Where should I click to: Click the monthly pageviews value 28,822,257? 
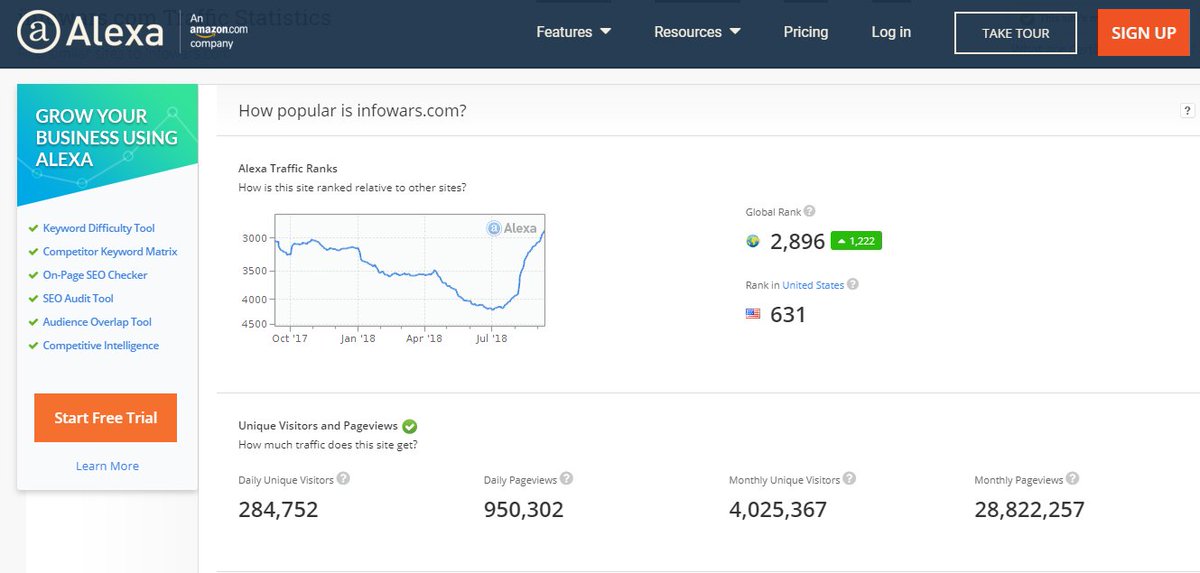click(x=1029, y=510)
